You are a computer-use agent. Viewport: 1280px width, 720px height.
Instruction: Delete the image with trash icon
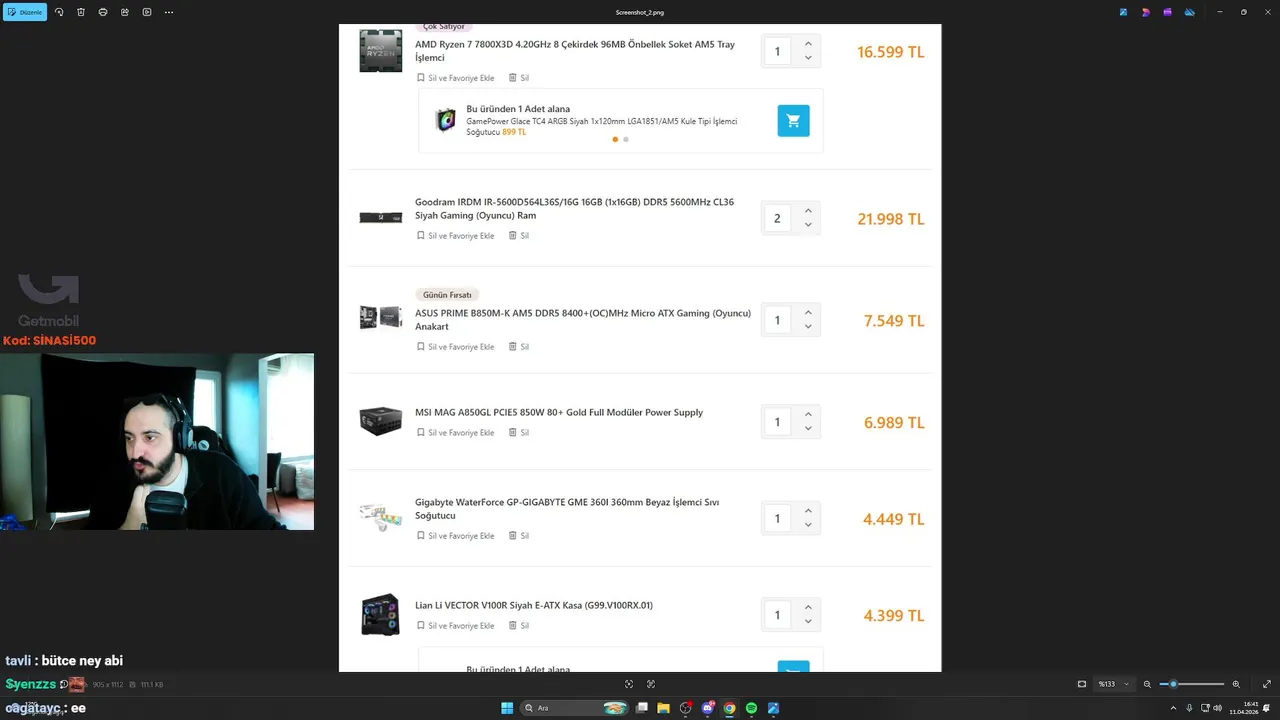pyautogui.click(x=81, y=12)
